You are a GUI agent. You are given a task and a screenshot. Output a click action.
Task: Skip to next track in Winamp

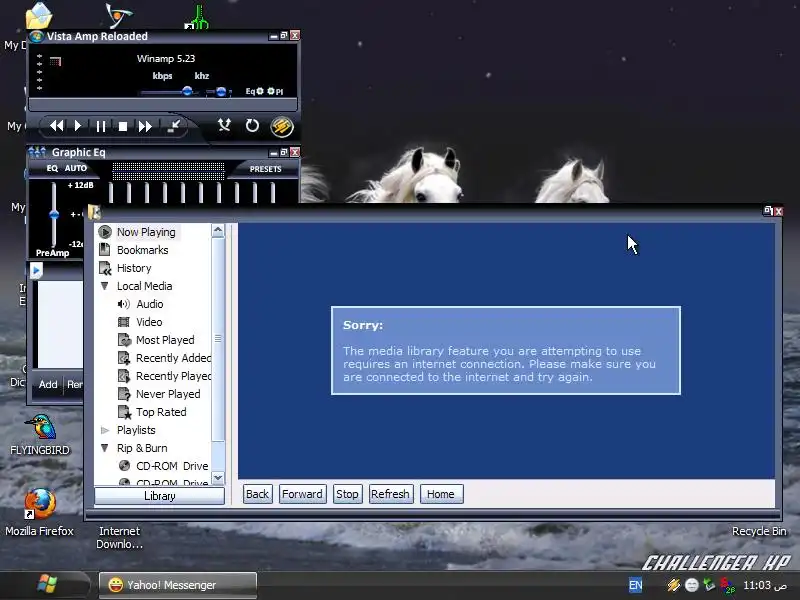click(145, 126)
